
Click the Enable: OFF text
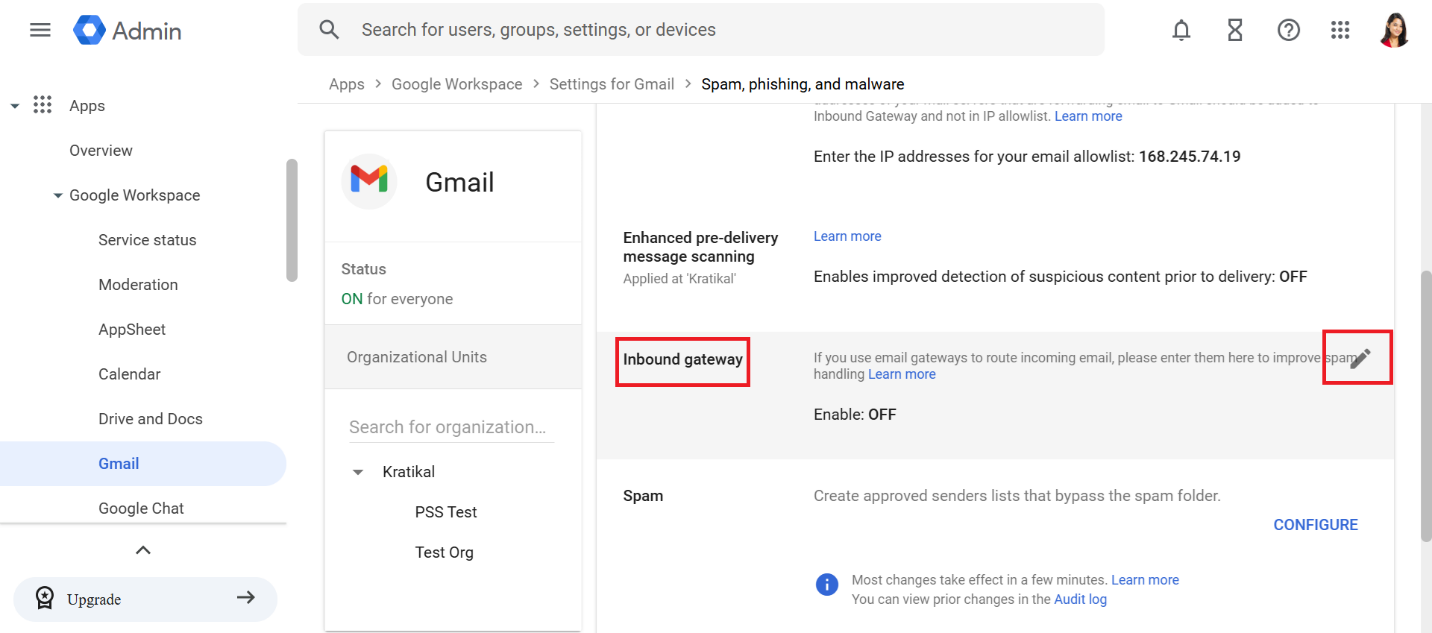tap(855, 414)
